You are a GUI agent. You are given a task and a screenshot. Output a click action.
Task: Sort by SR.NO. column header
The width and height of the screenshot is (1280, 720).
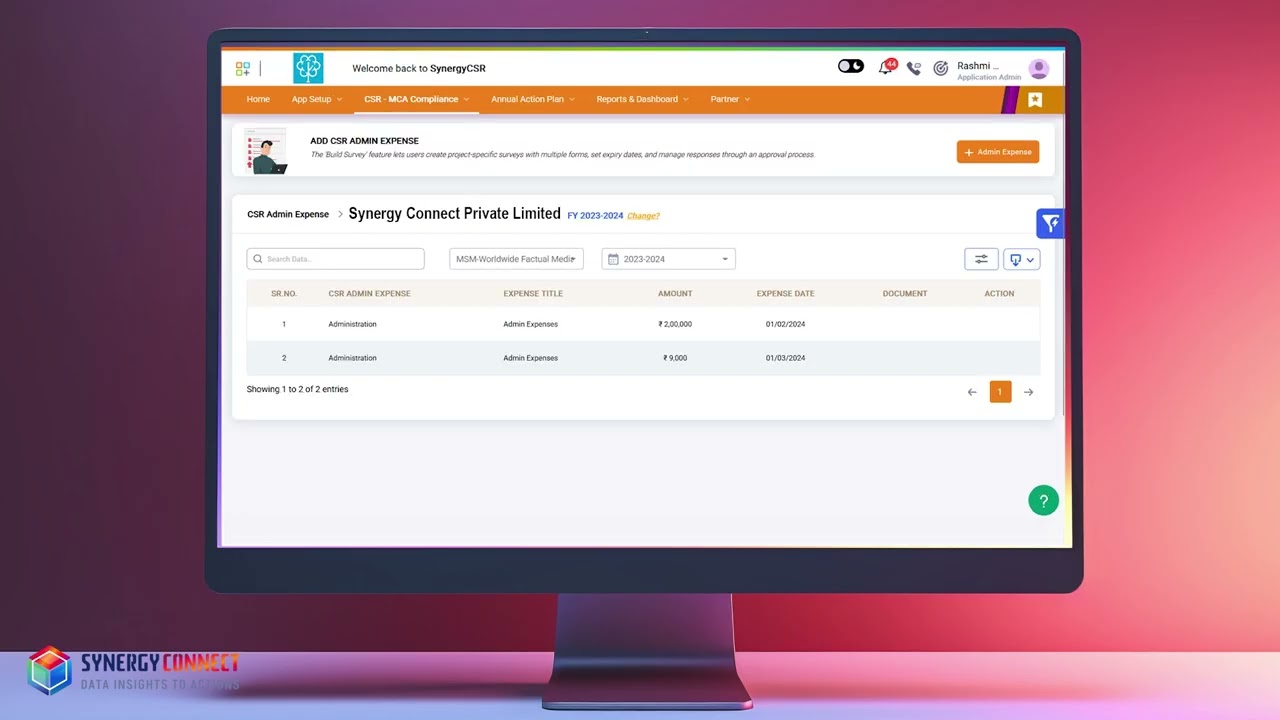[x=284, y=294]
